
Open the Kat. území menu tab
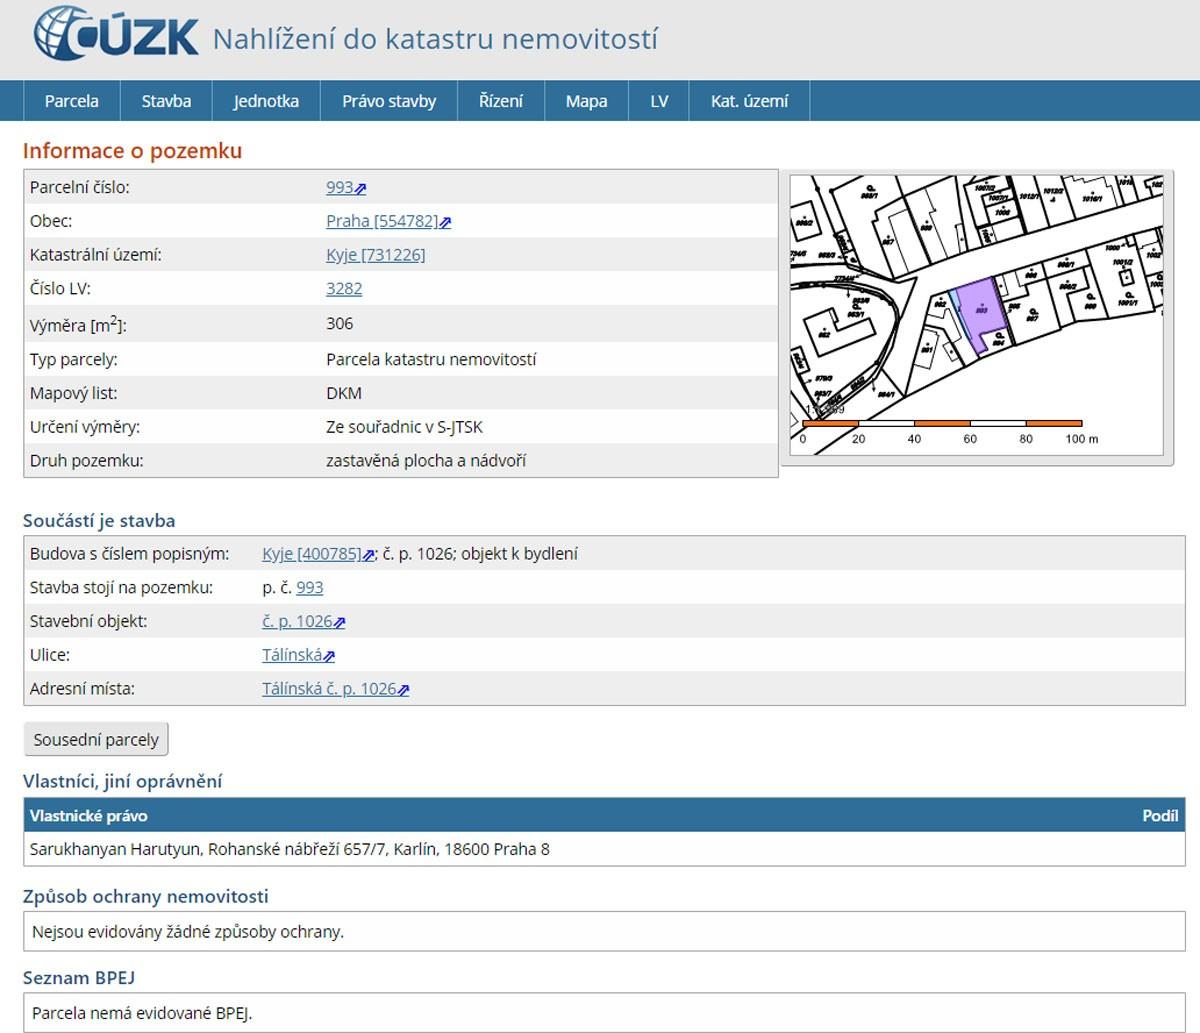click(x=749, y=101)
